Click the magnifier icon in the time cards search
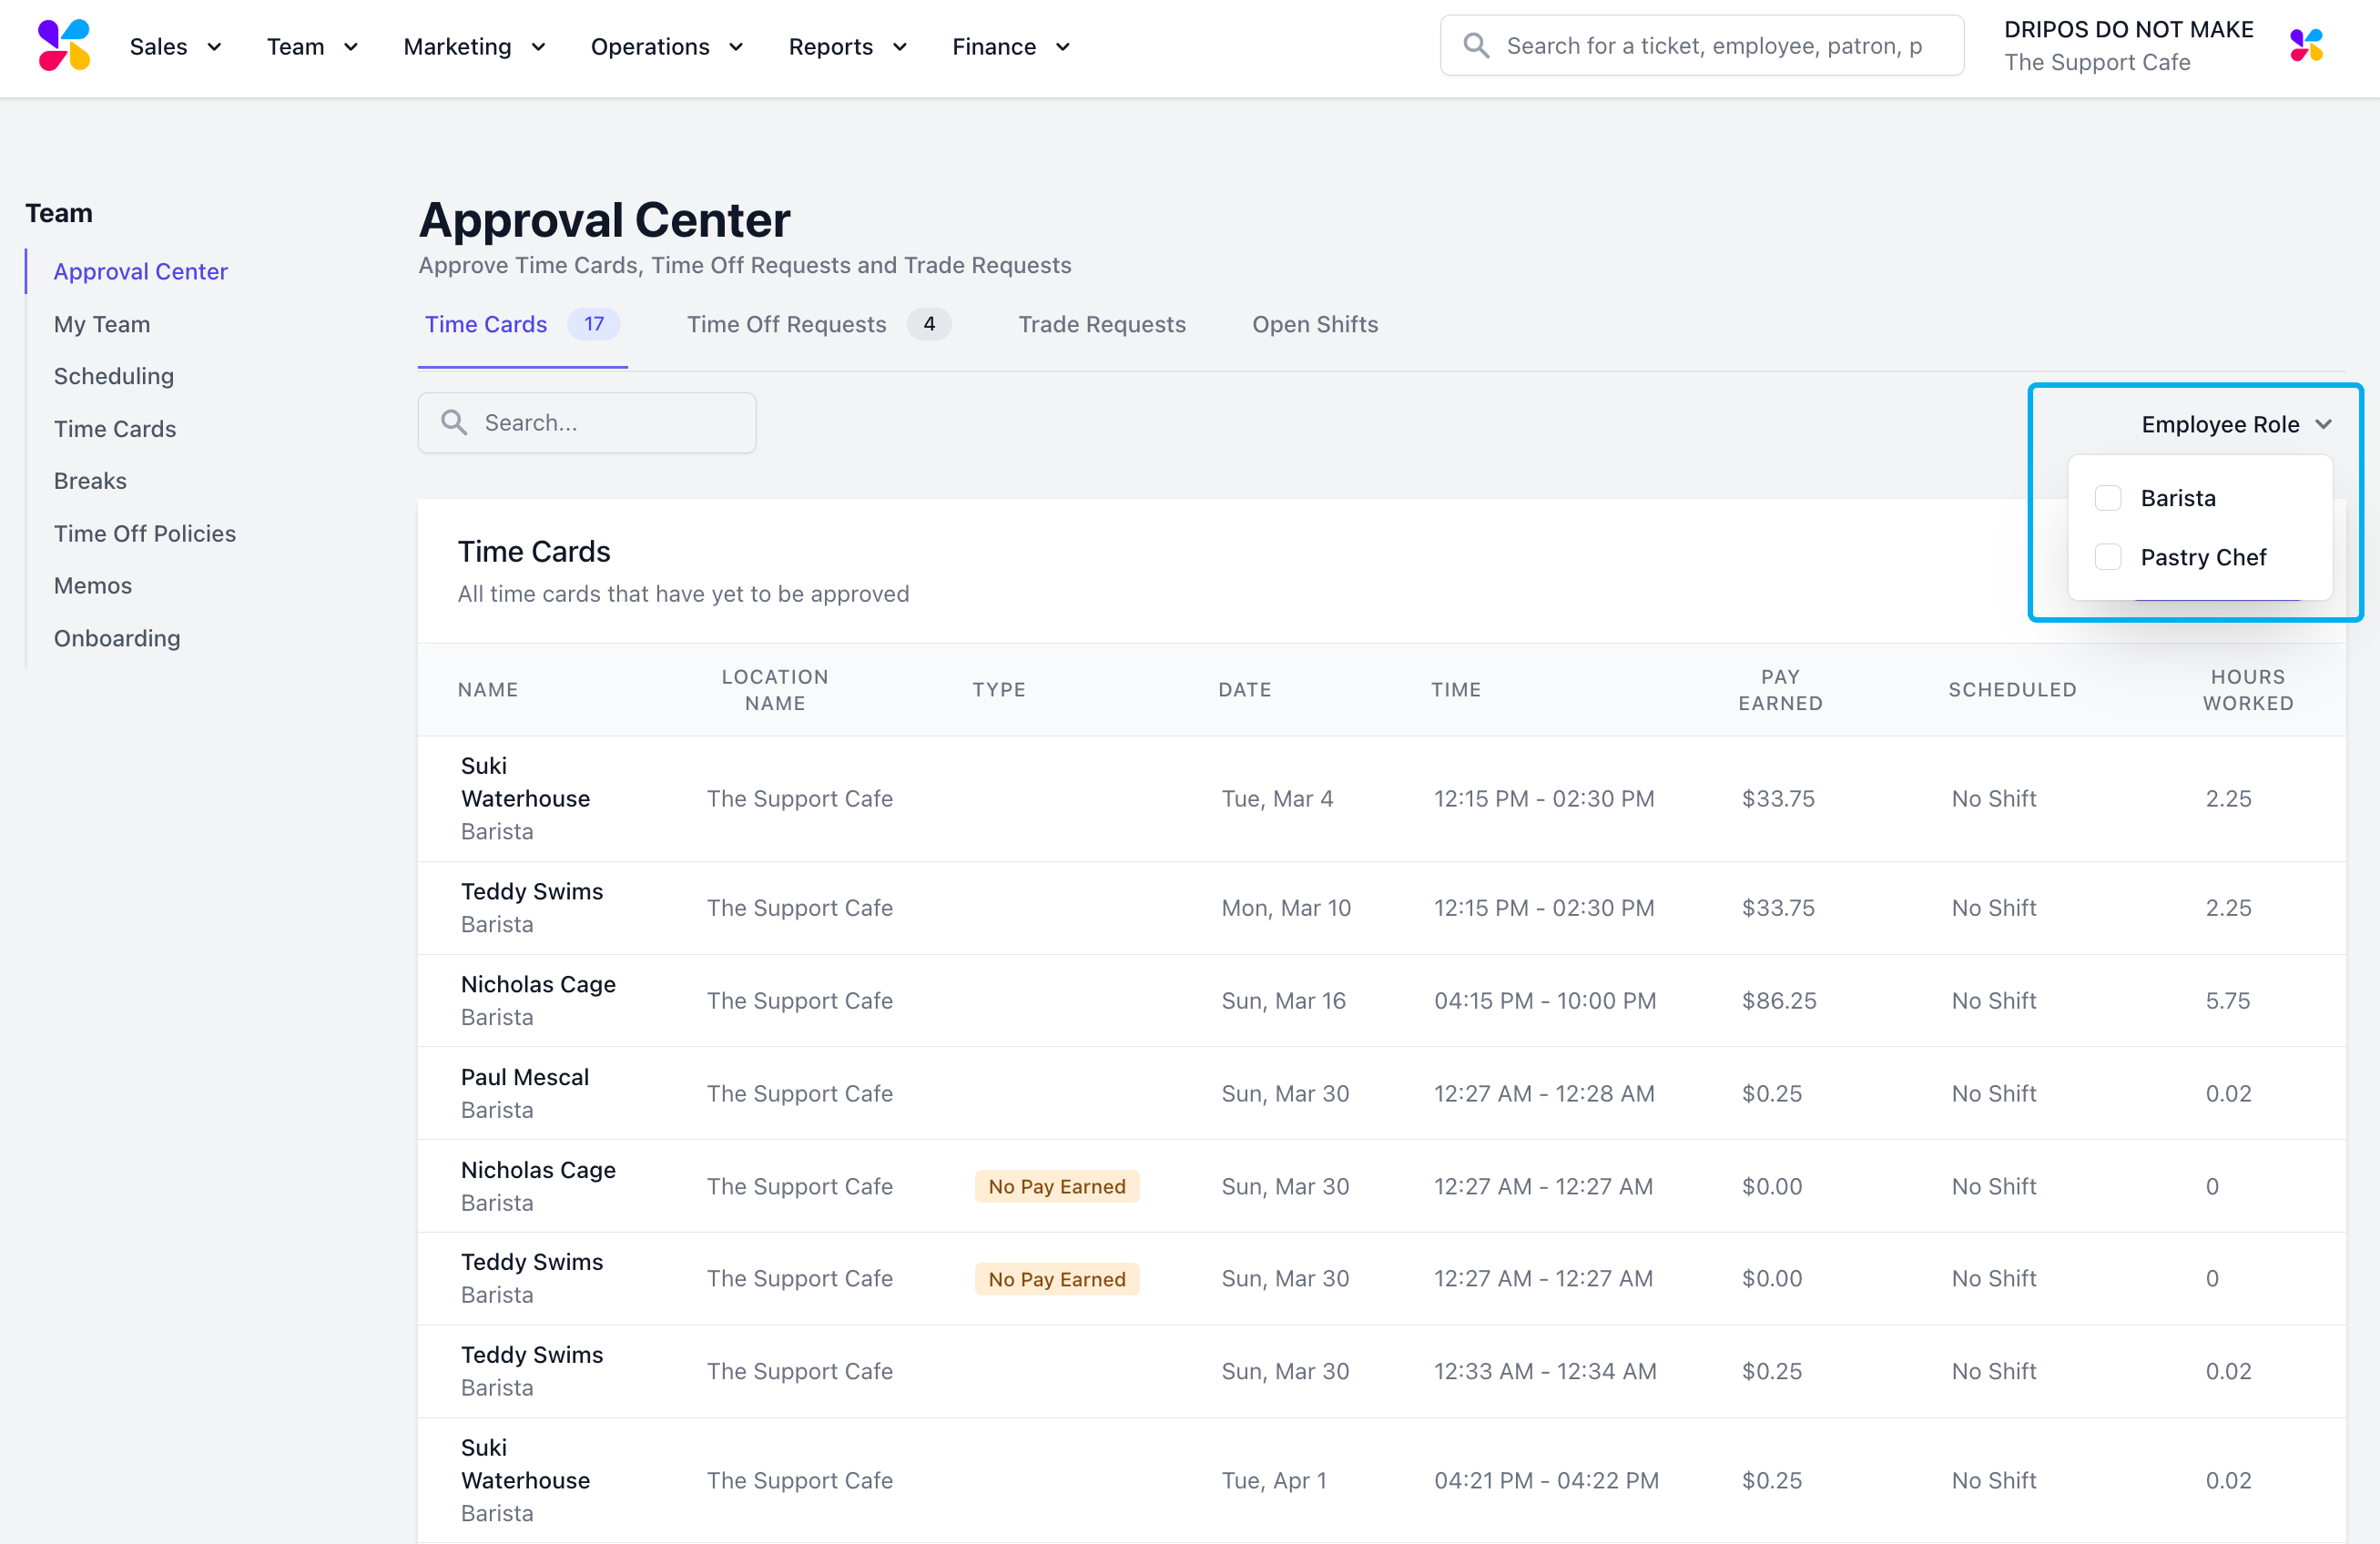This screenshot has height=1544, width=2380. pos(454,422)
